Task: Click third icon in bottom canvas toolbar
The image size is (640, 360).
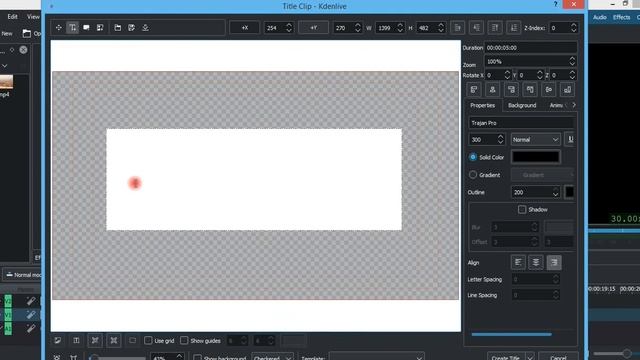Action: click(95, 340)
